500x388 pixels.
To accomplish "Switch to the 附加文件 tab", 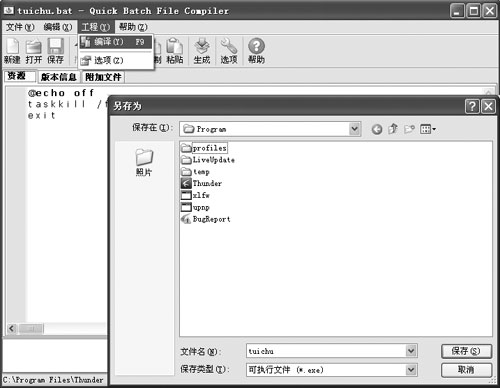I will 103,77.
